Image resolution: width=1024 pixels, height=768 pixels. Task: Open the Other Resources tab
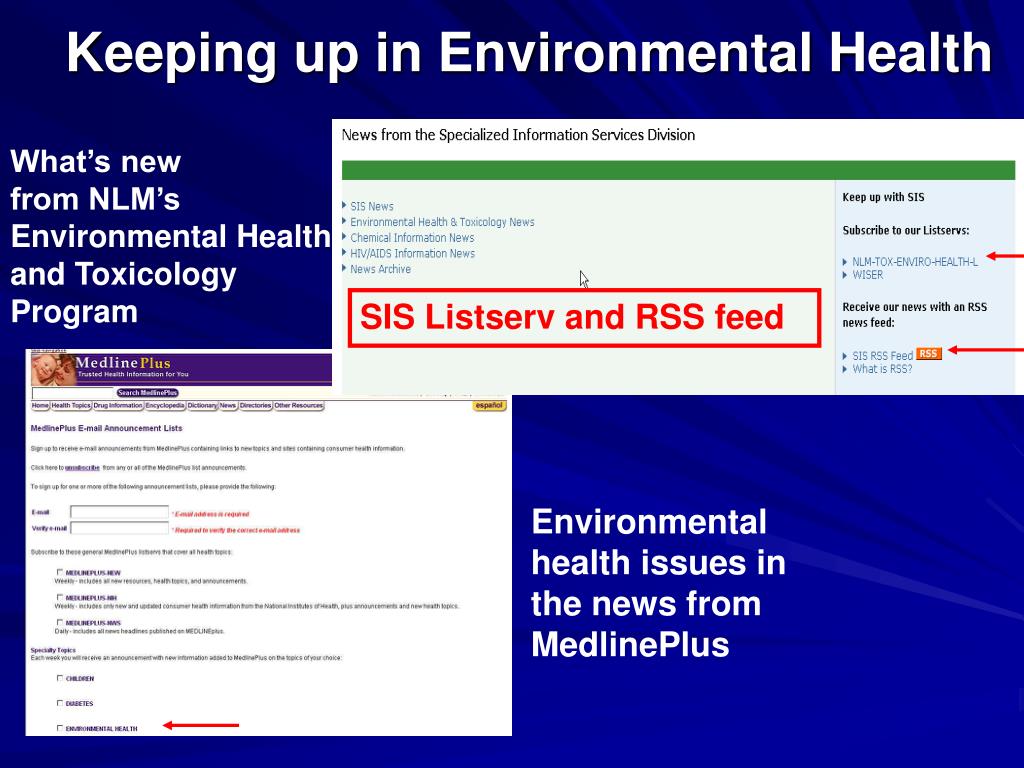tap(298, 406)
